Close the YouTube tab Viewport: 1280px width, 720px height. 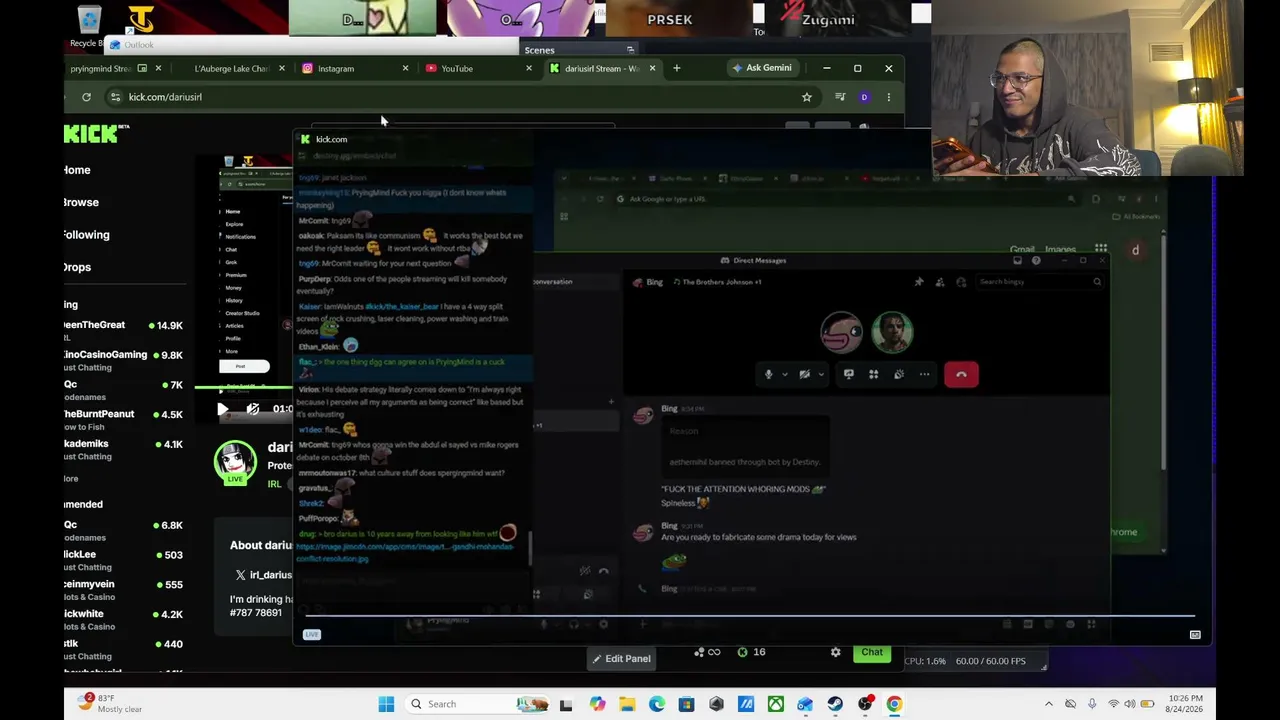[x=529, y=69]
